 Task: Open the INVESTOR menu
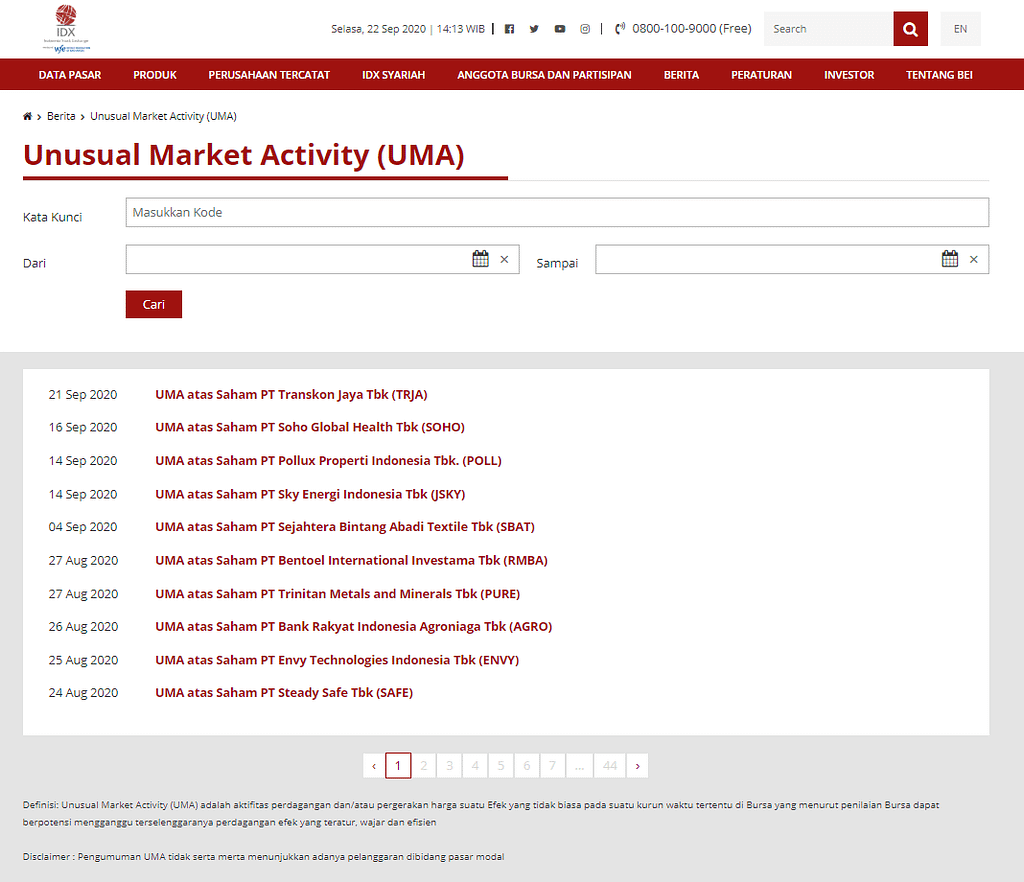849,75
